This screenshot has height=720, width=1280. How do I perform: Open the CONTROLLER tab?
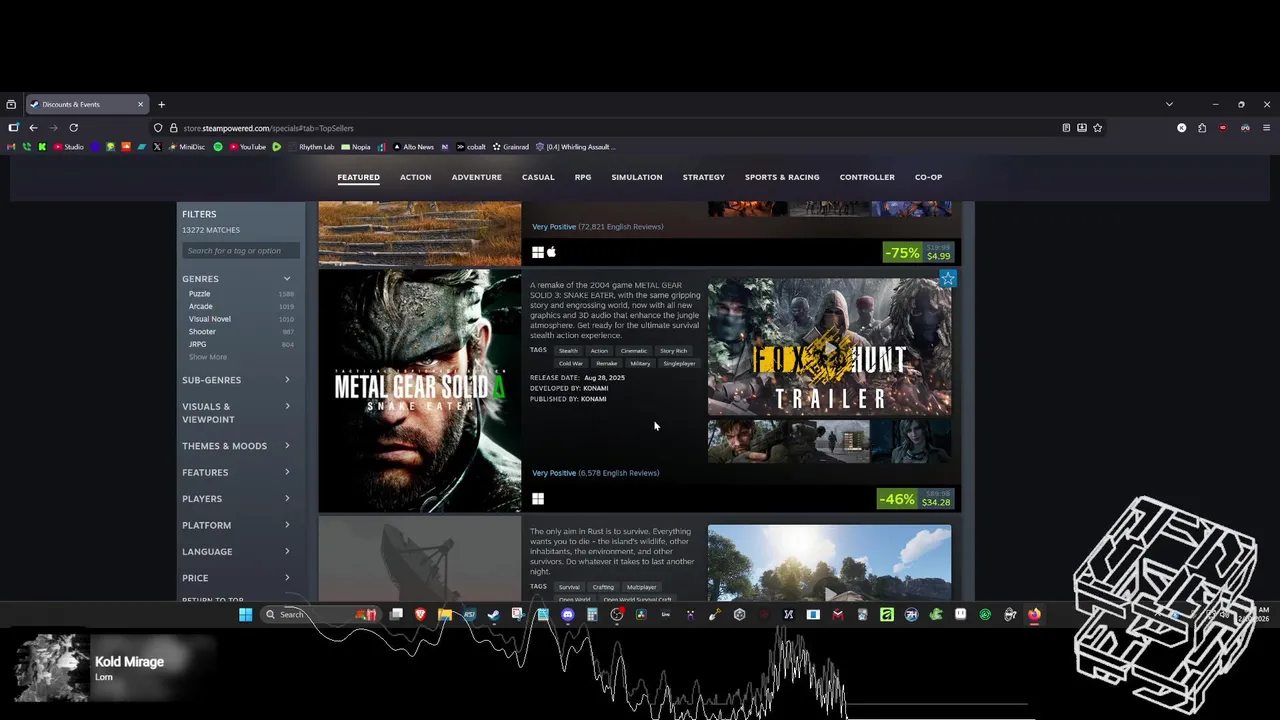coord(867,177)
